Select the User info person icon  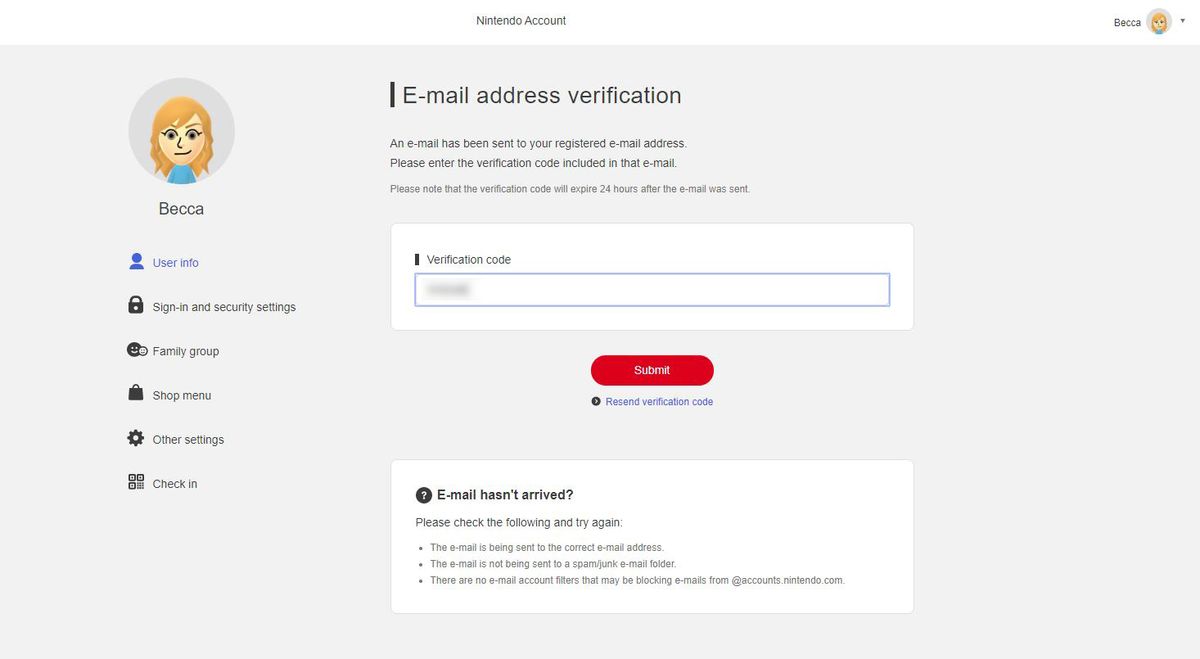(136, 261)
